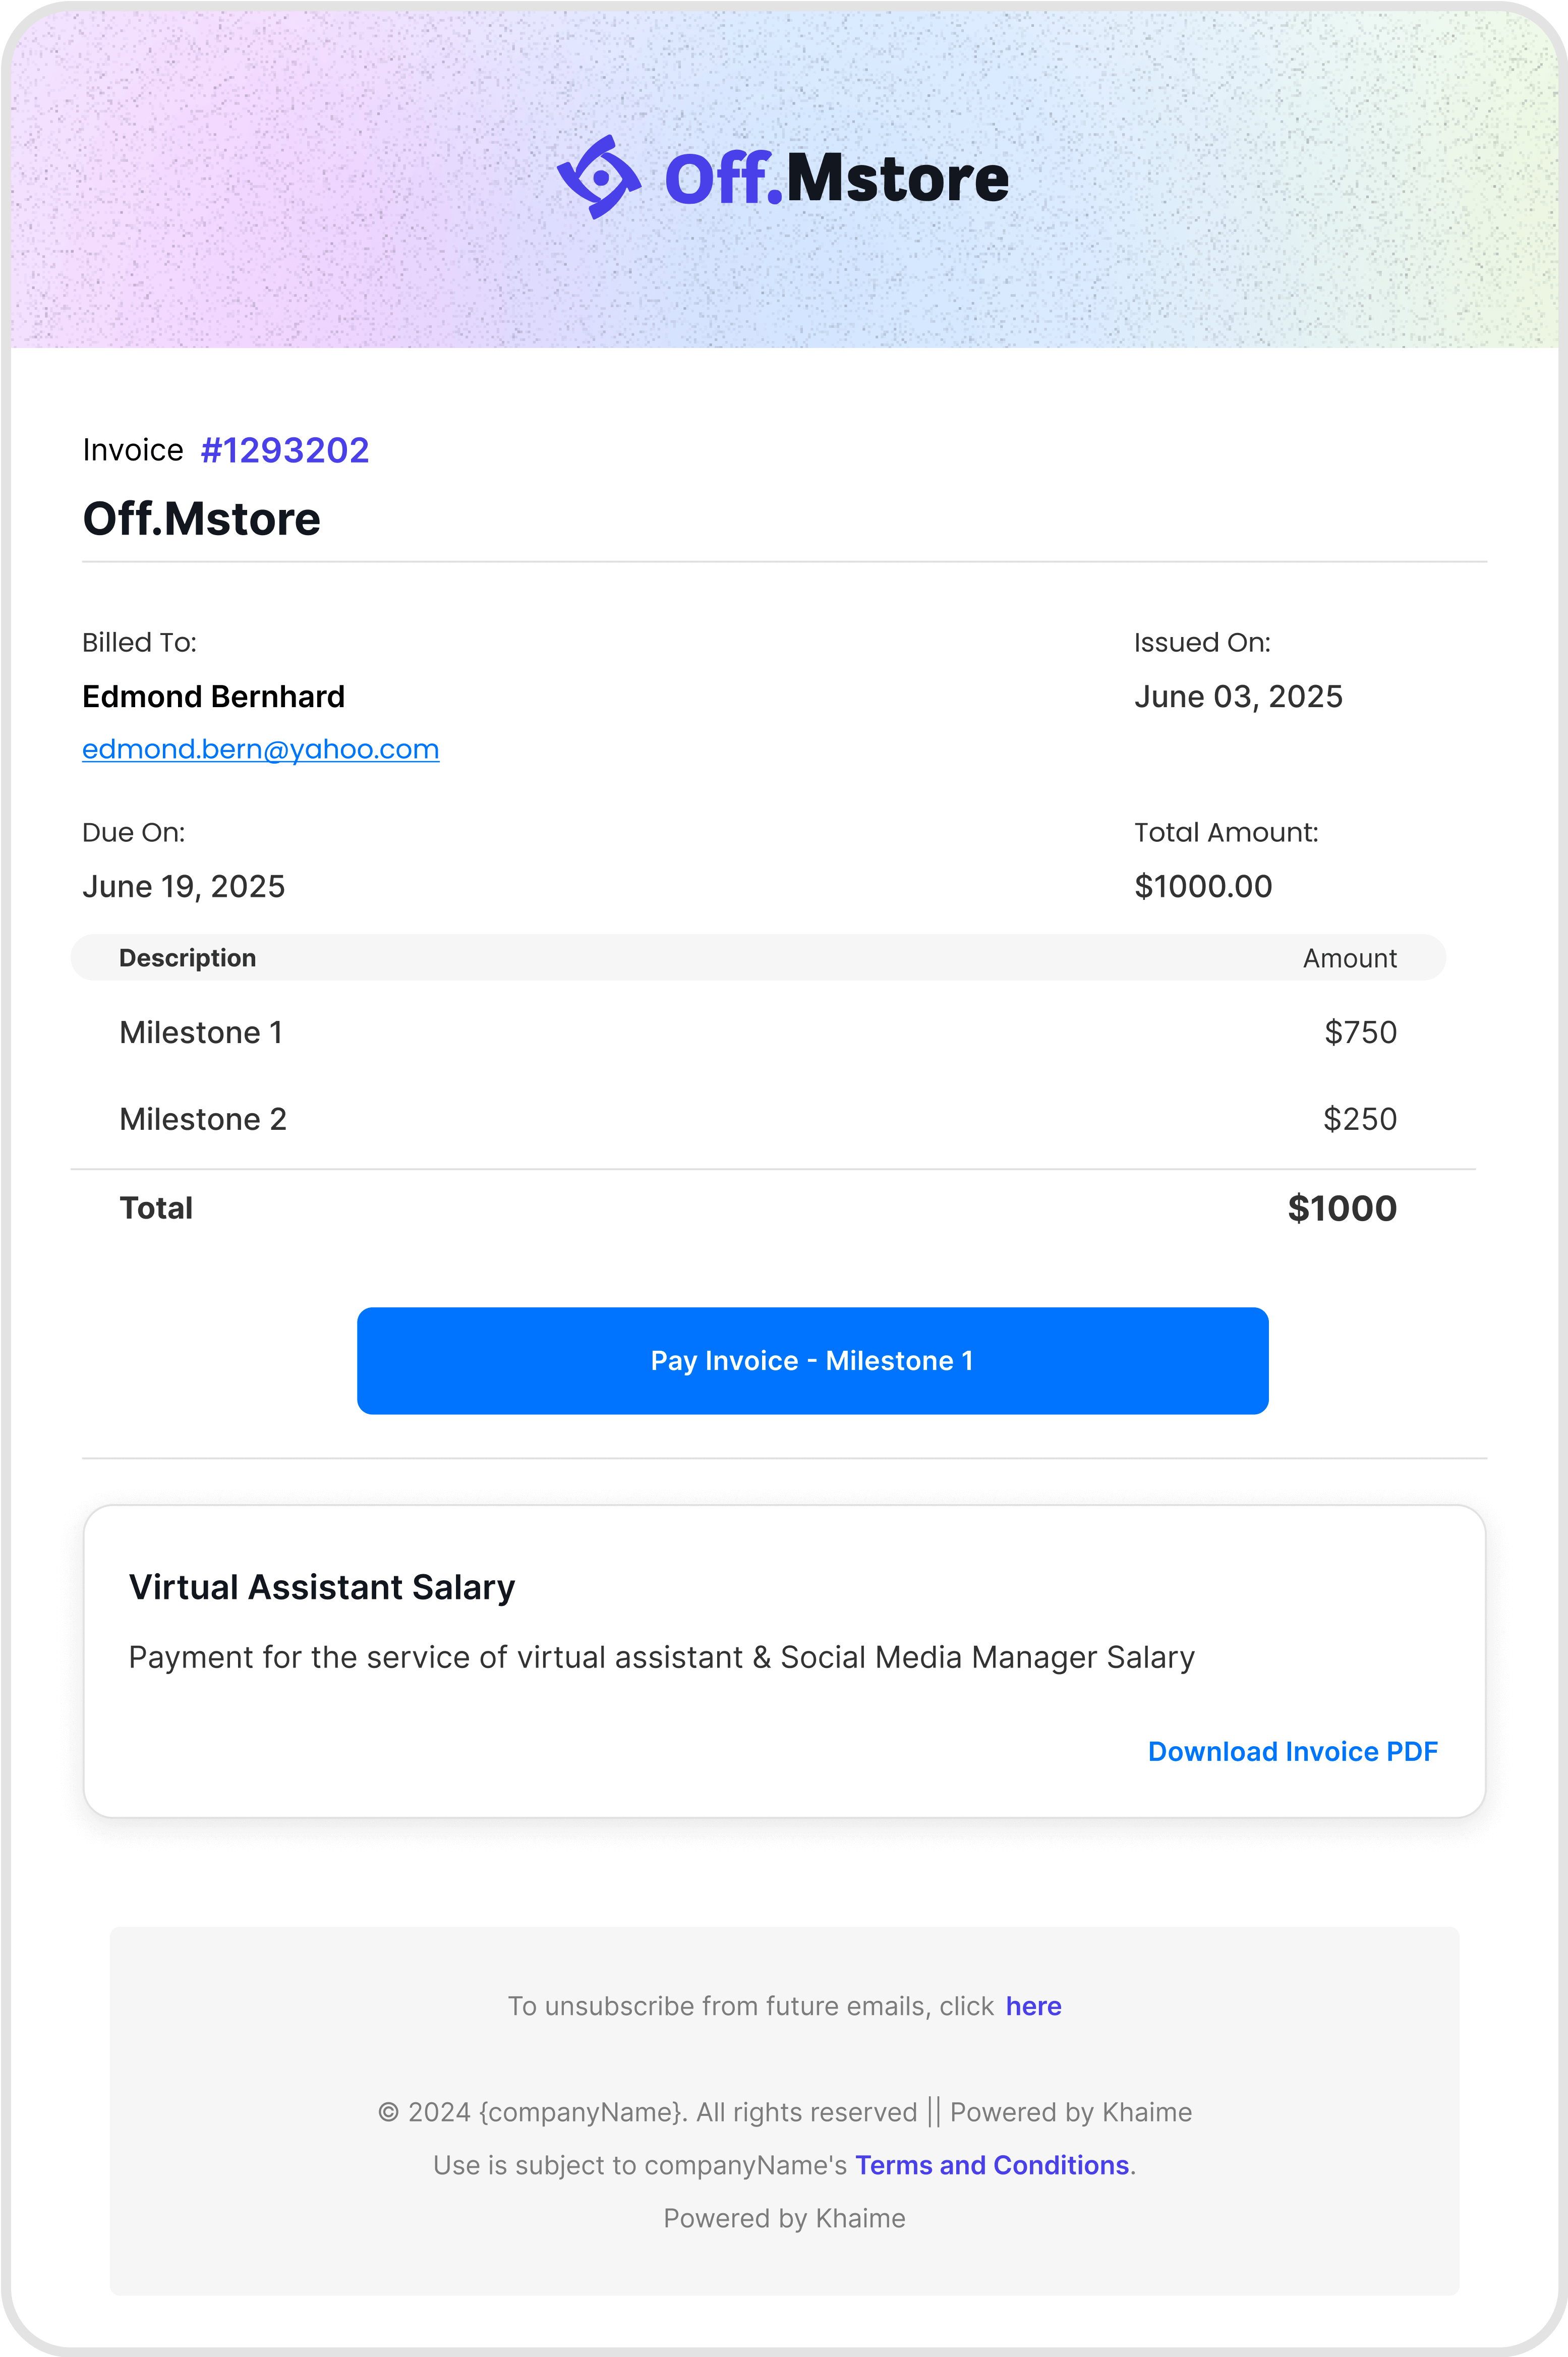Click the Off.Mstore header wordmark
1568x2357 pixels.
click(x=837, y=179)
